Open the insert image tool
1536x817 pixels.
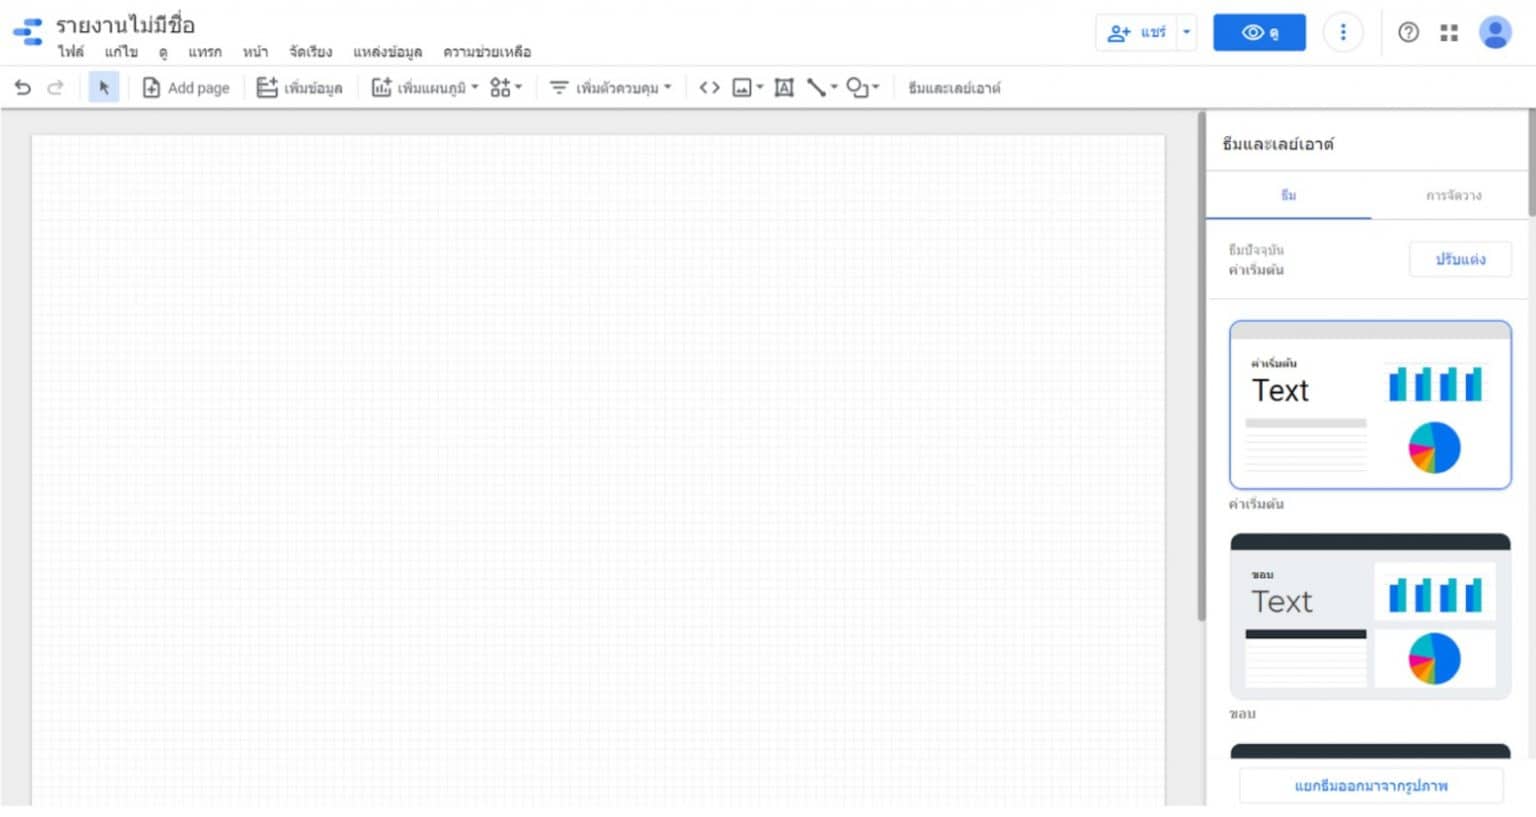coord(741,88)
